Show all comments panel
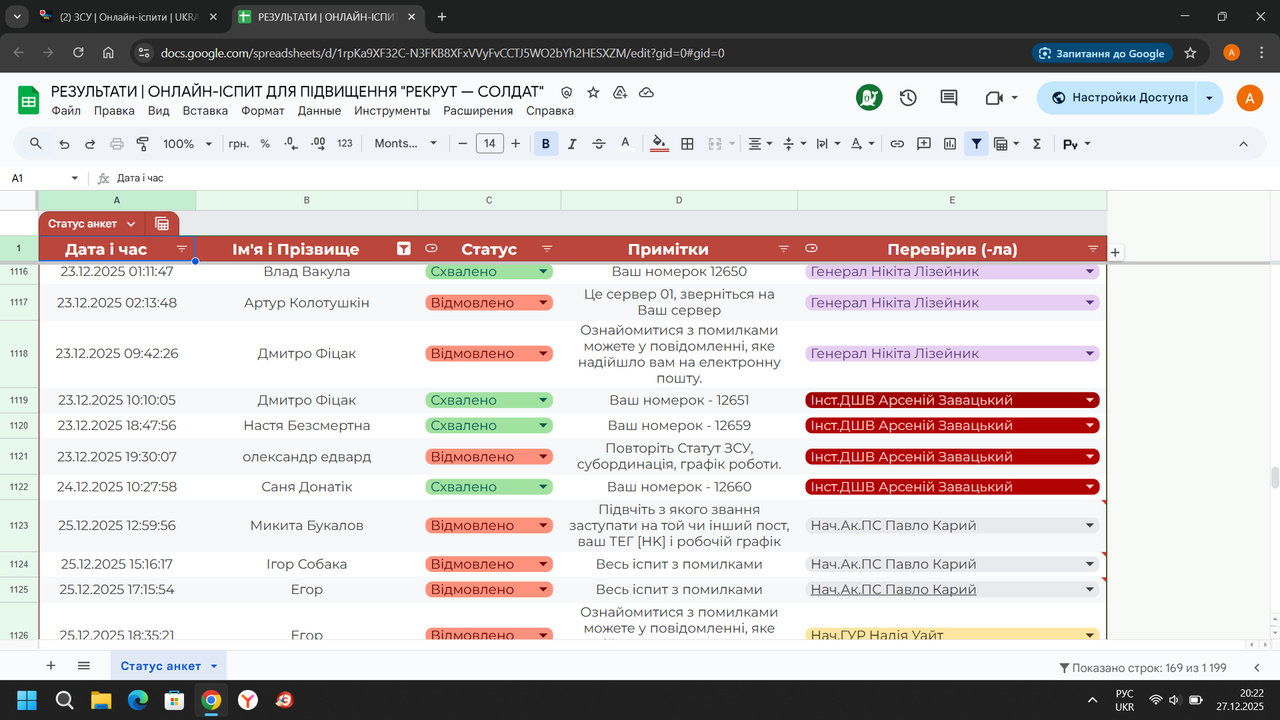The height and width of the screenshot is (720, 1280). pos(949,97)
